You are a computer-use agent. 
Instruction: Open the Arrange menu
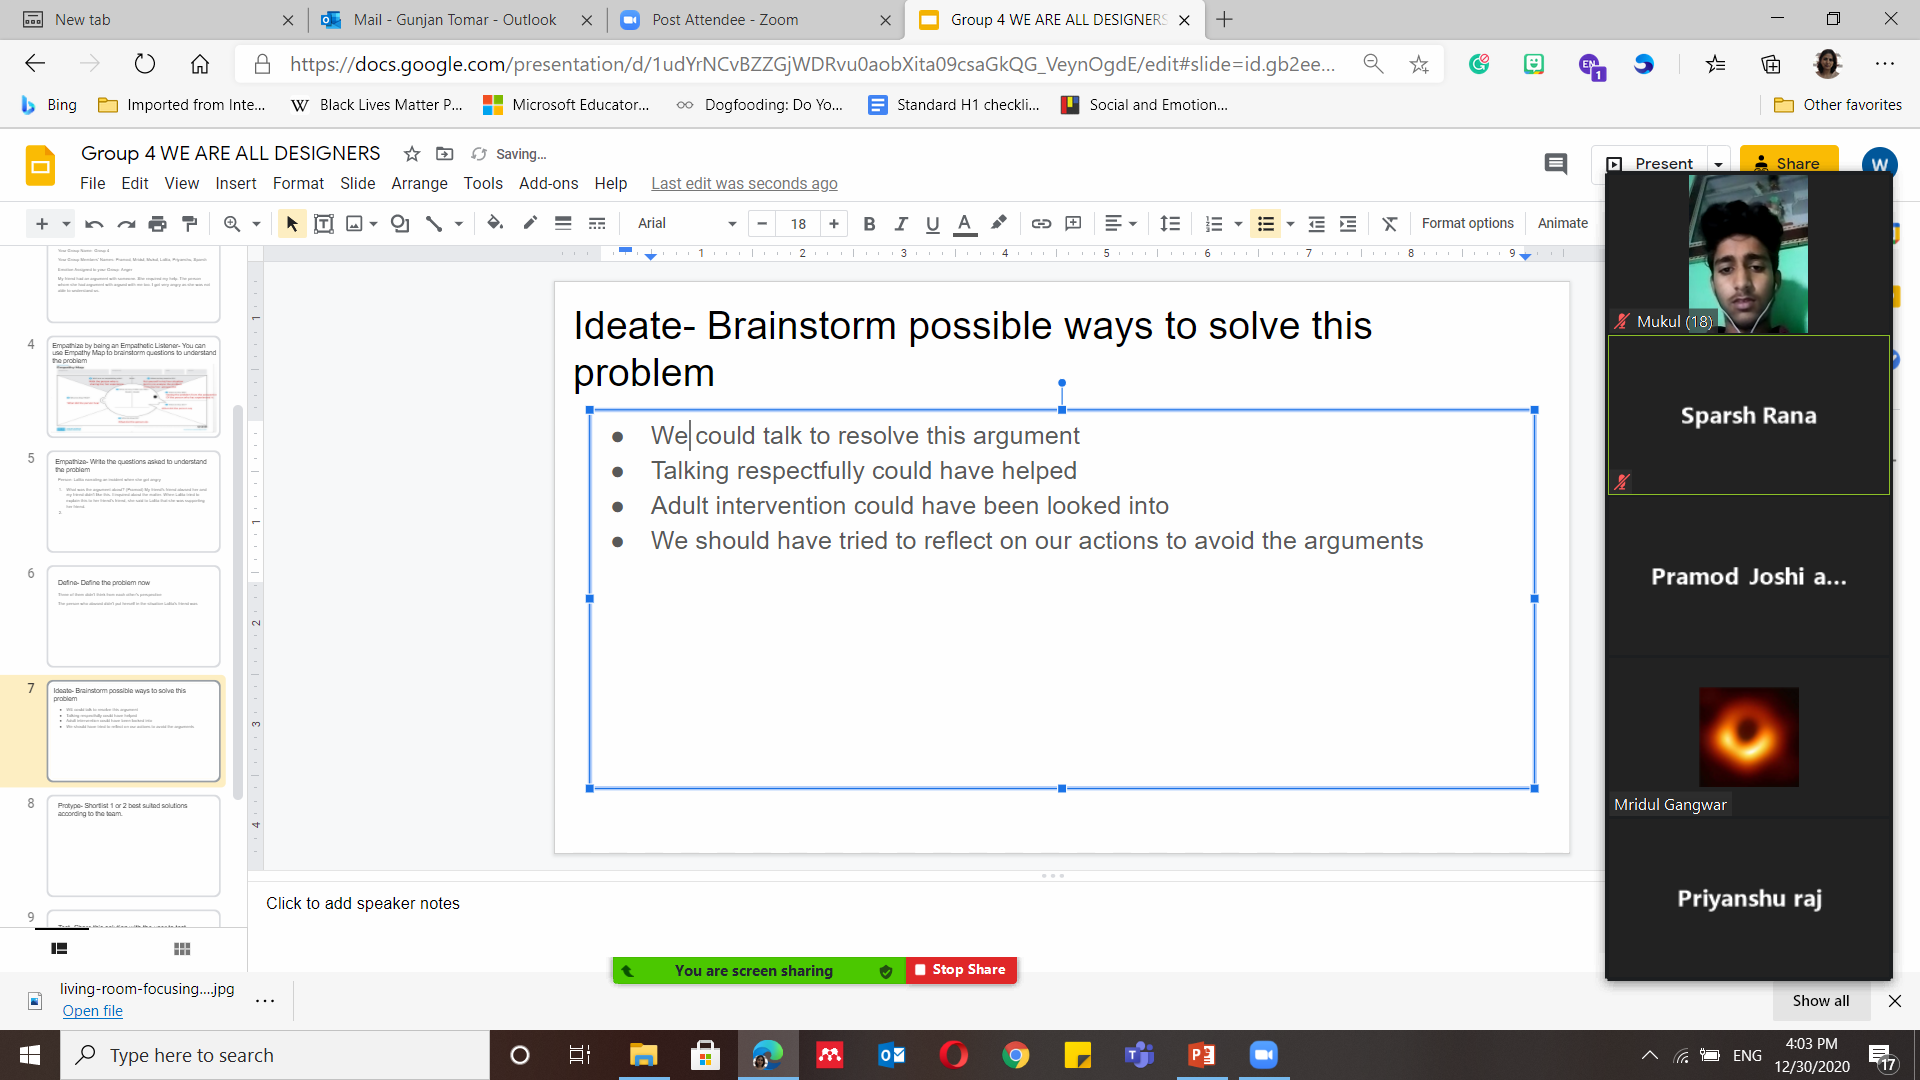419,184
